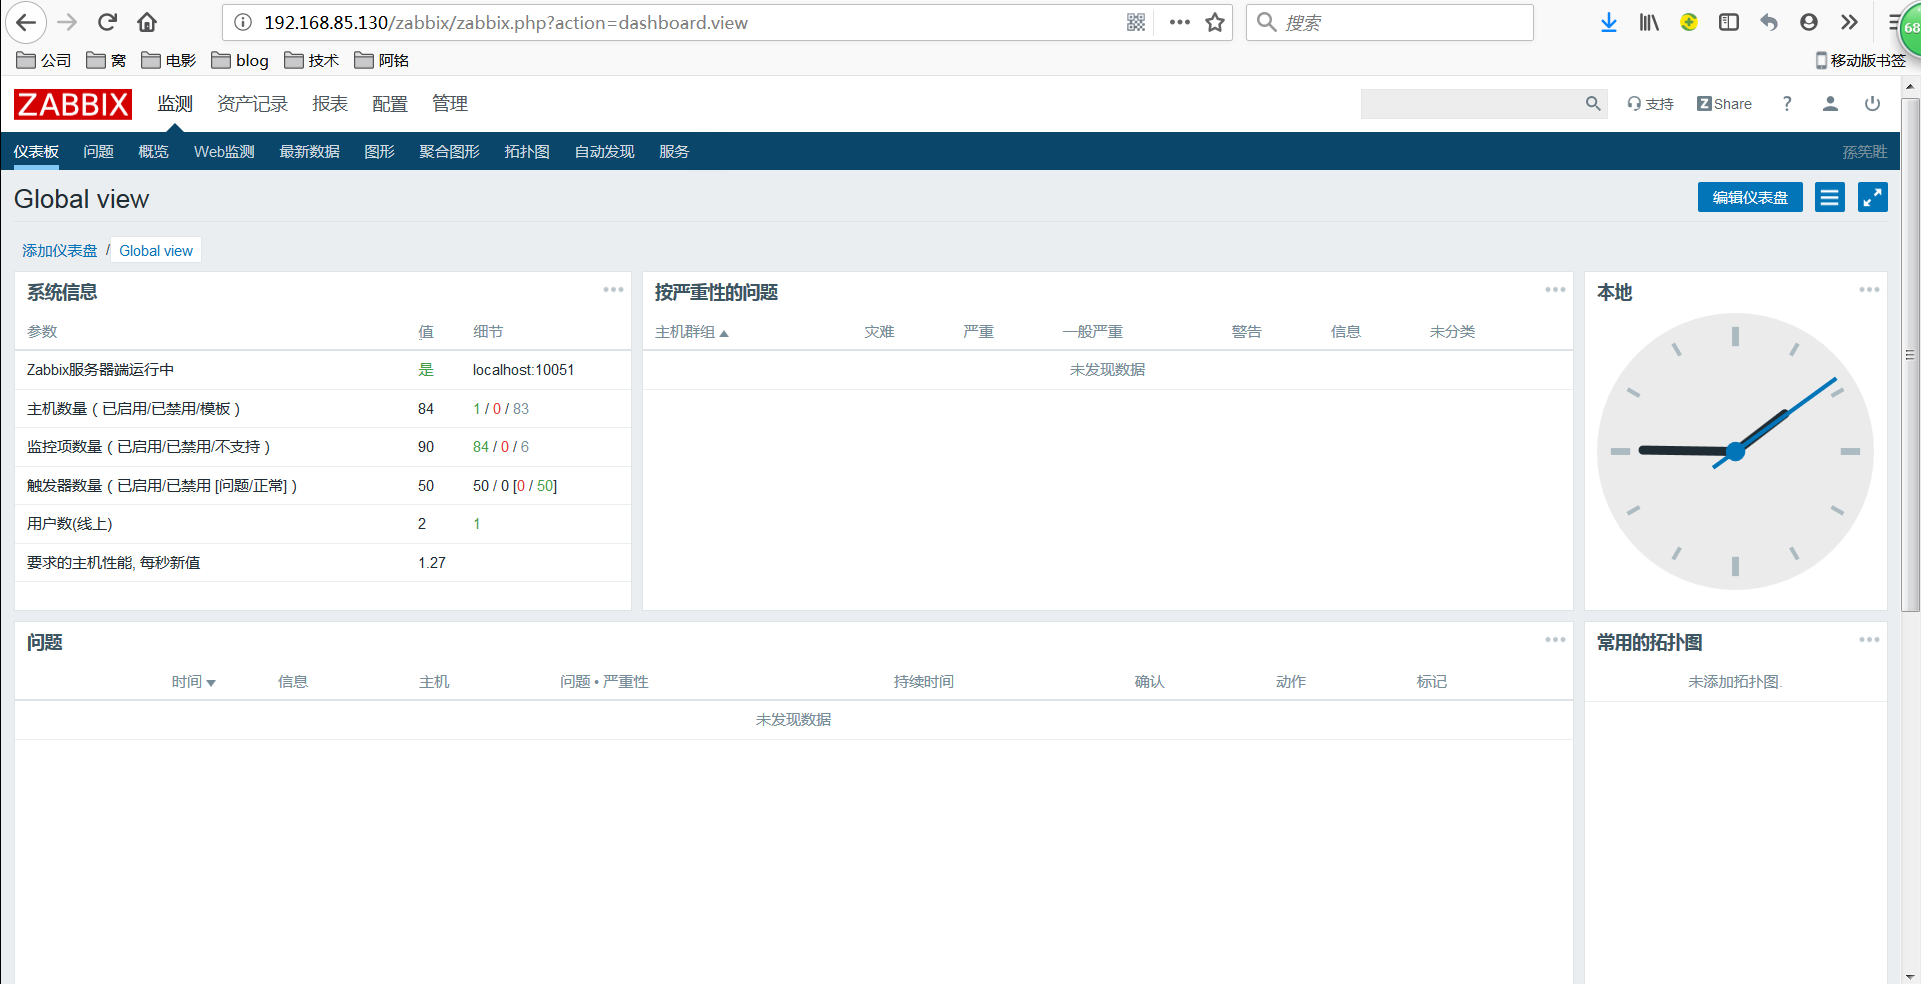Switch to the 配置 menu
The height and width of the screenshot is (984, 1921).
[x=389, y=103]
